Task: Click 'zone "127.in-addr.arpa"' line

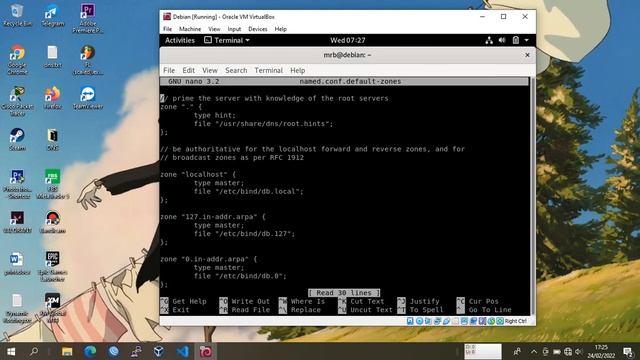Action: (x=213, y=217)
